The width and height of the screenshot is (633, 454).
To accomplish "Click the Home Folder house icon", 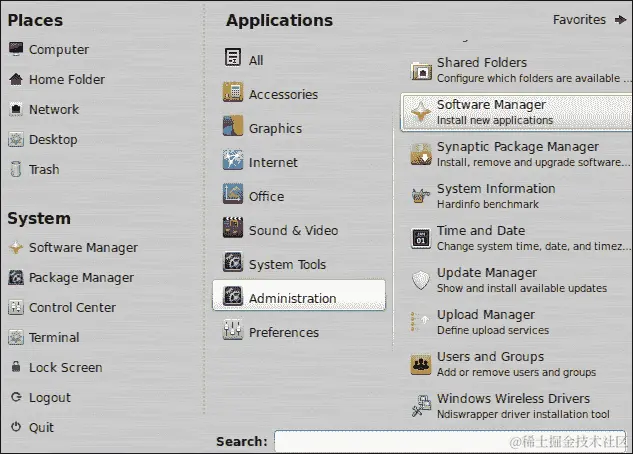I will 16,79.
